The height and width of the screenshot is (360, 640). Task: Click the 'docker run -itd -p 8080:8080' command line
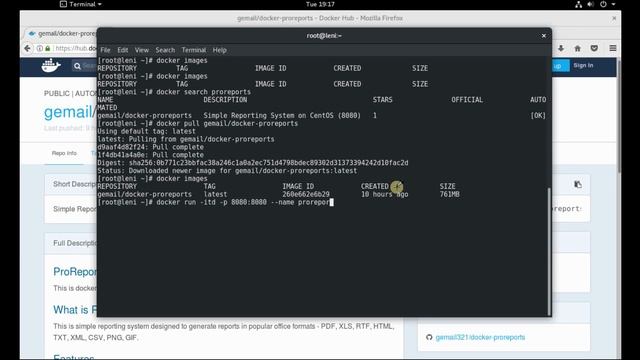(216, 202)
